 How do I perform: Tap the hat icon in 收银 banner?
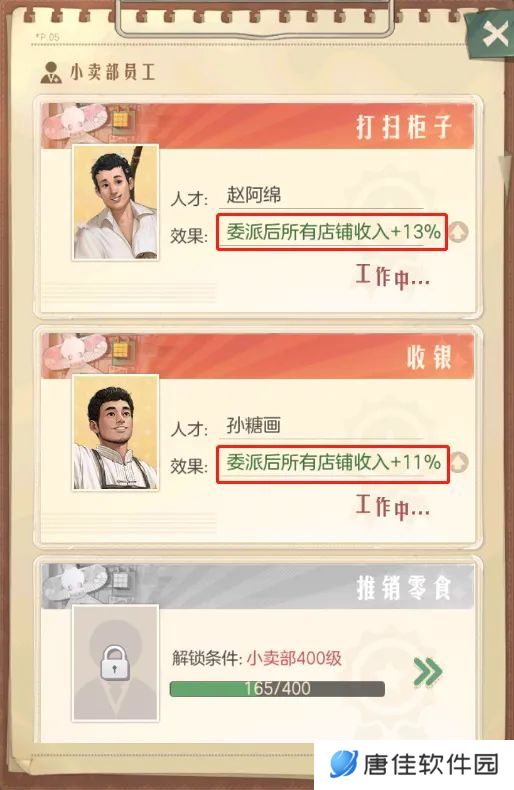click(x=76, y=352)
